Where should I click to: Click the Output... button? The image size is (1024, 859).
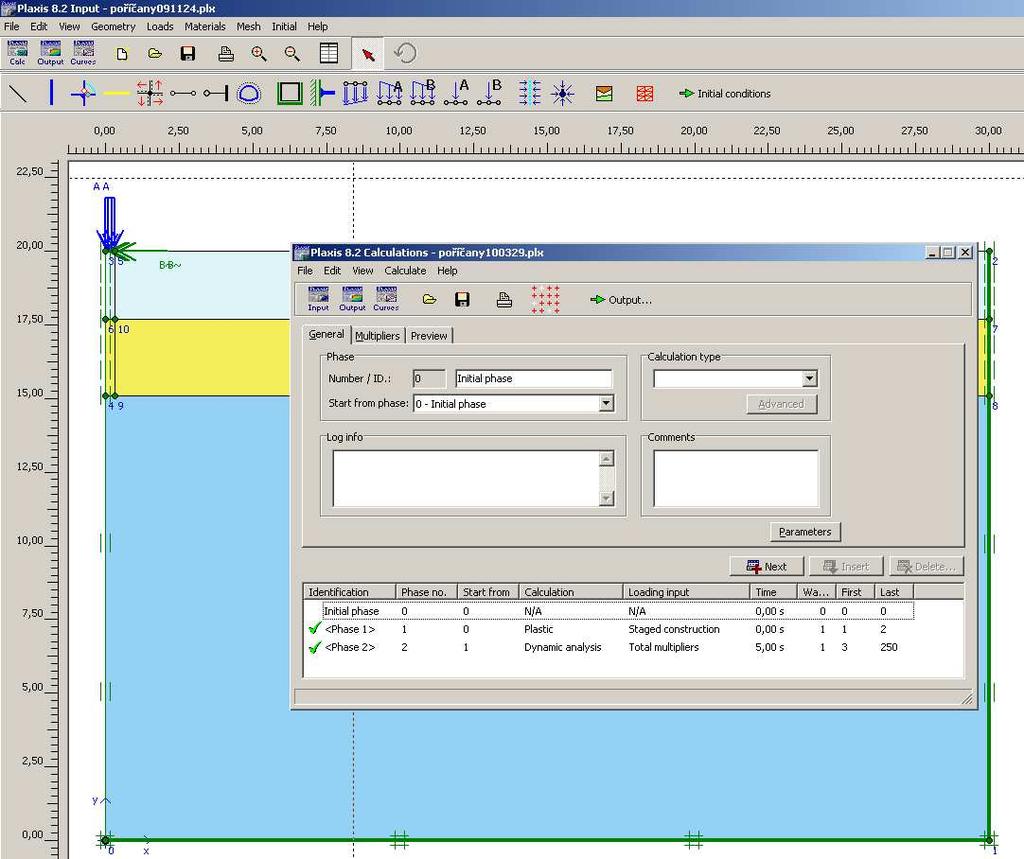pos(620,300)
